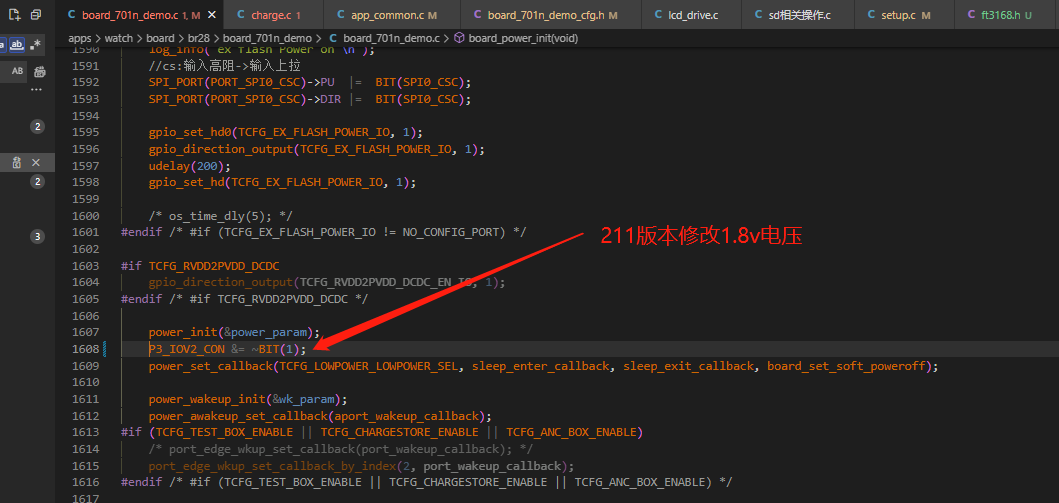The width and height of the screenshot is (1059, 503).
Task: Click the C file icon on charge.c tab
Action: click(x=242, y=15)
